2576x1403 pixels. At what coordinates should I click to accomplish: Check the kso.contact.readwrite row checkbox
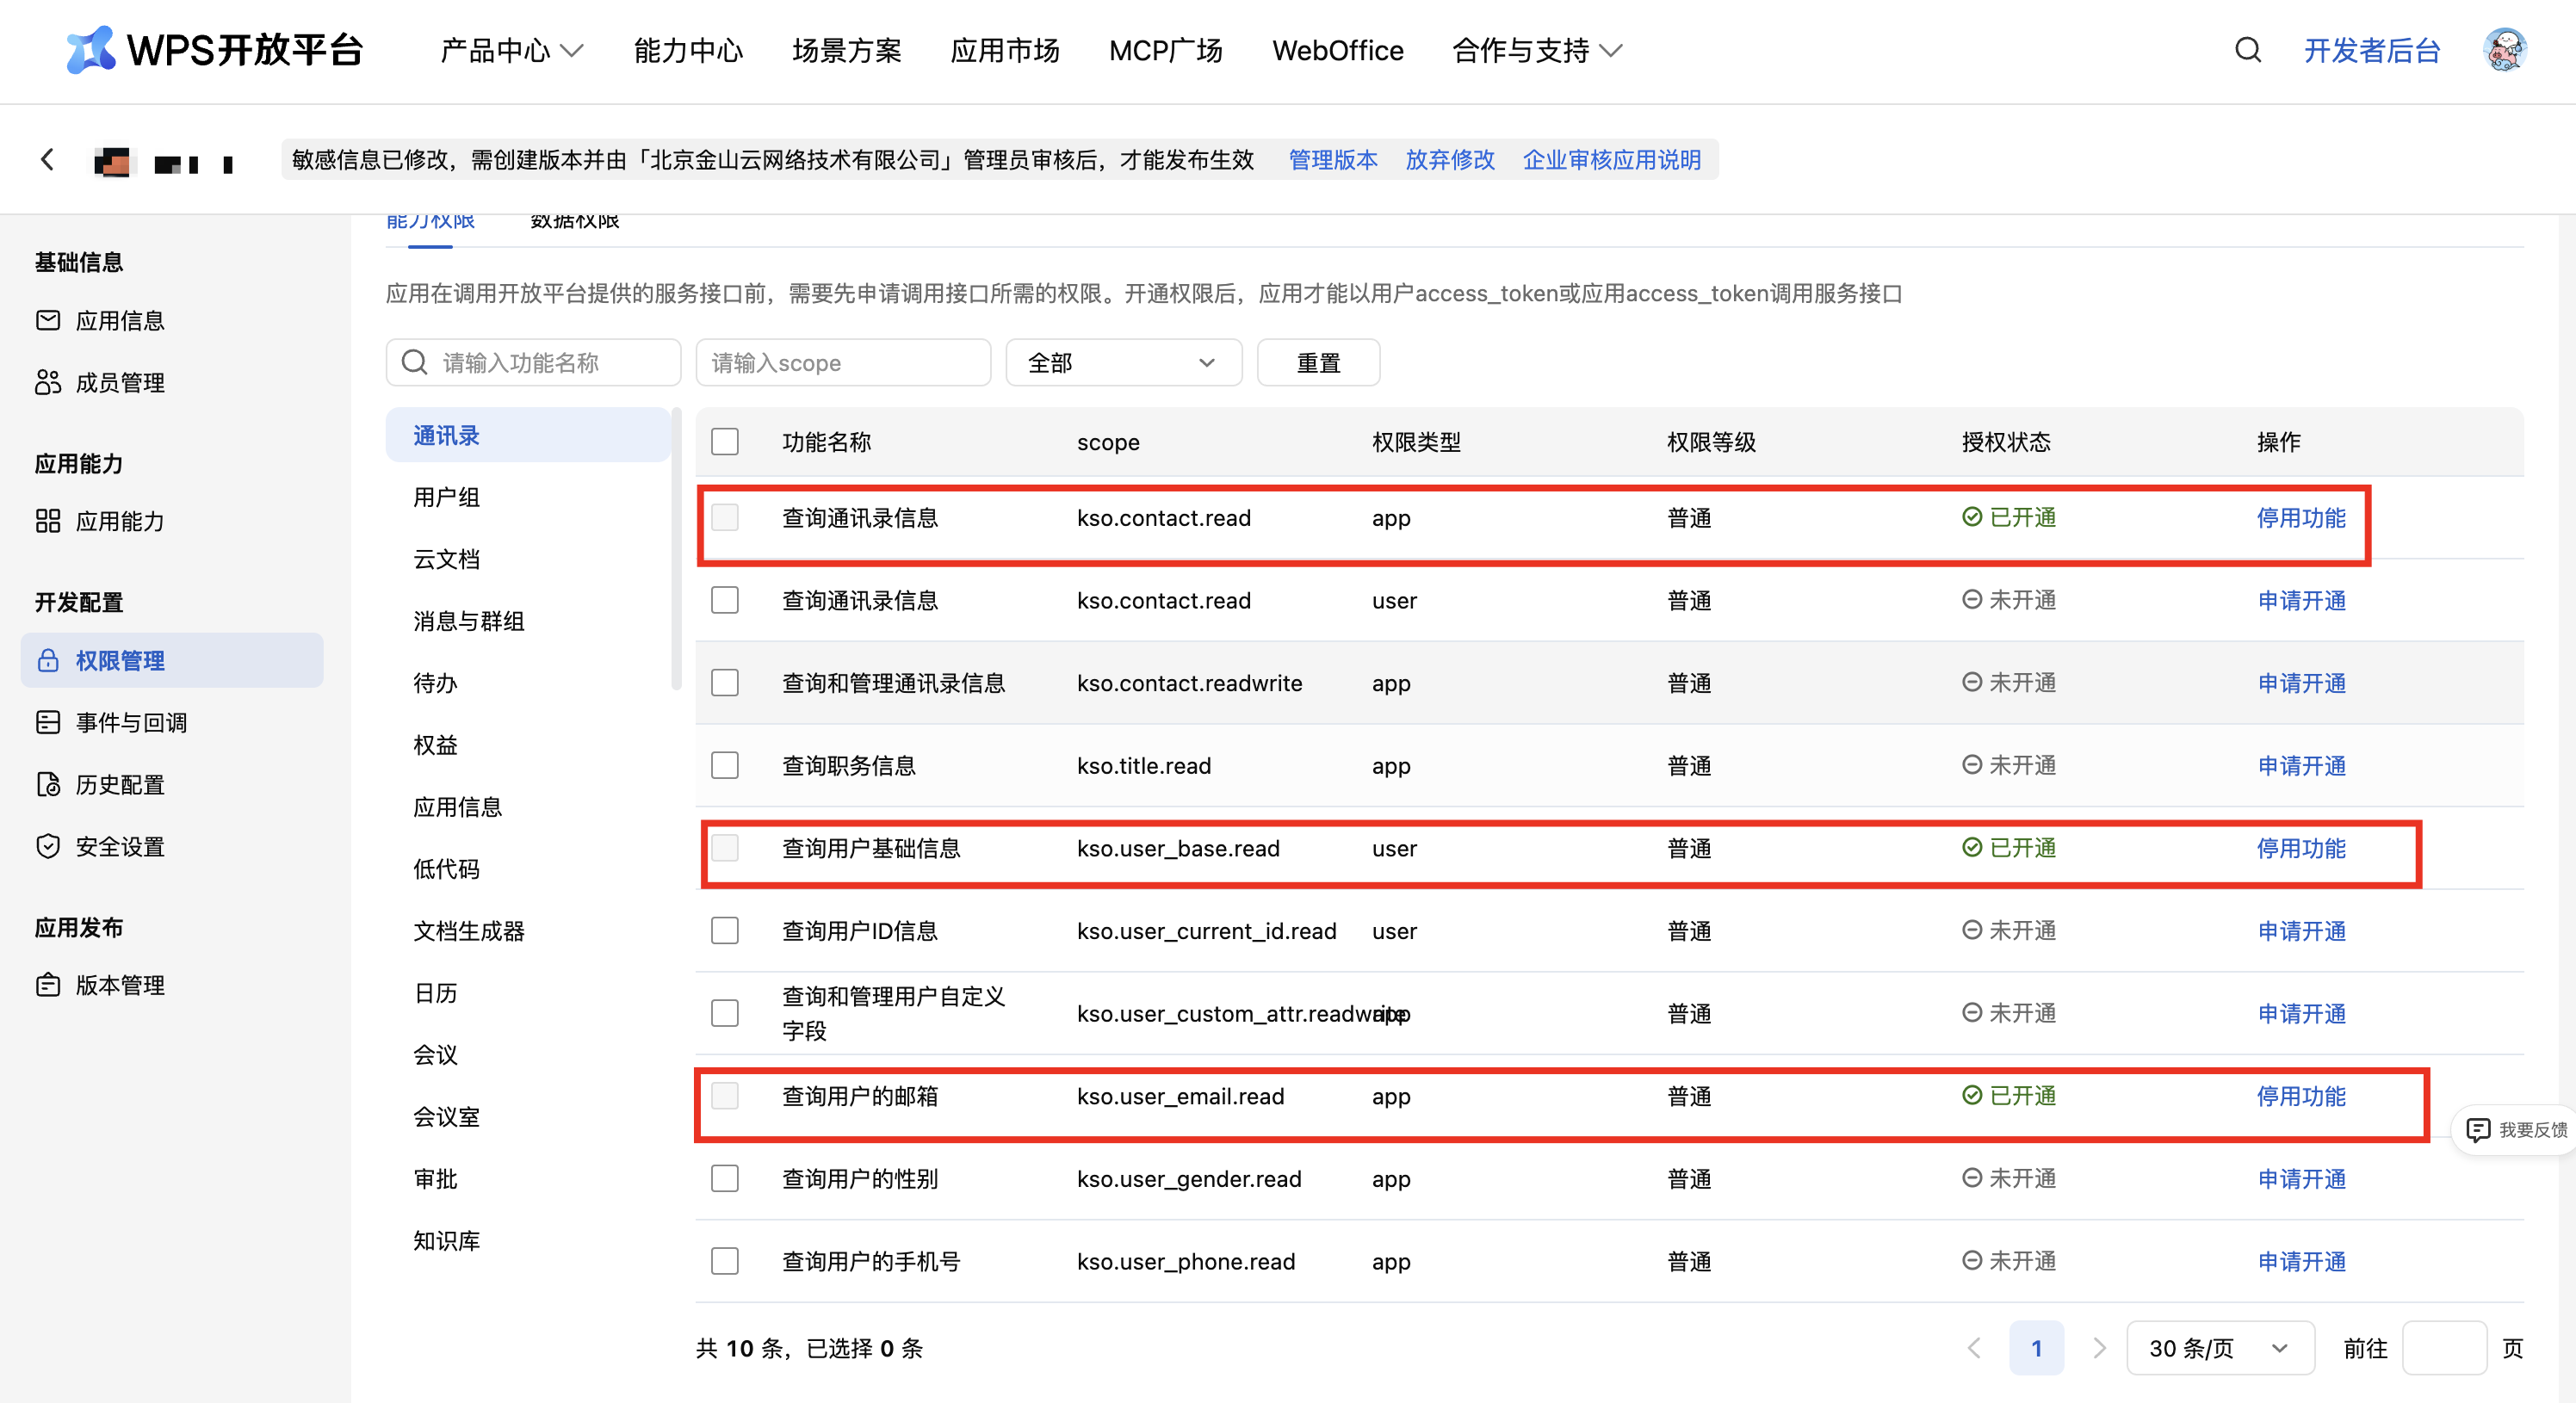(724, 683)
